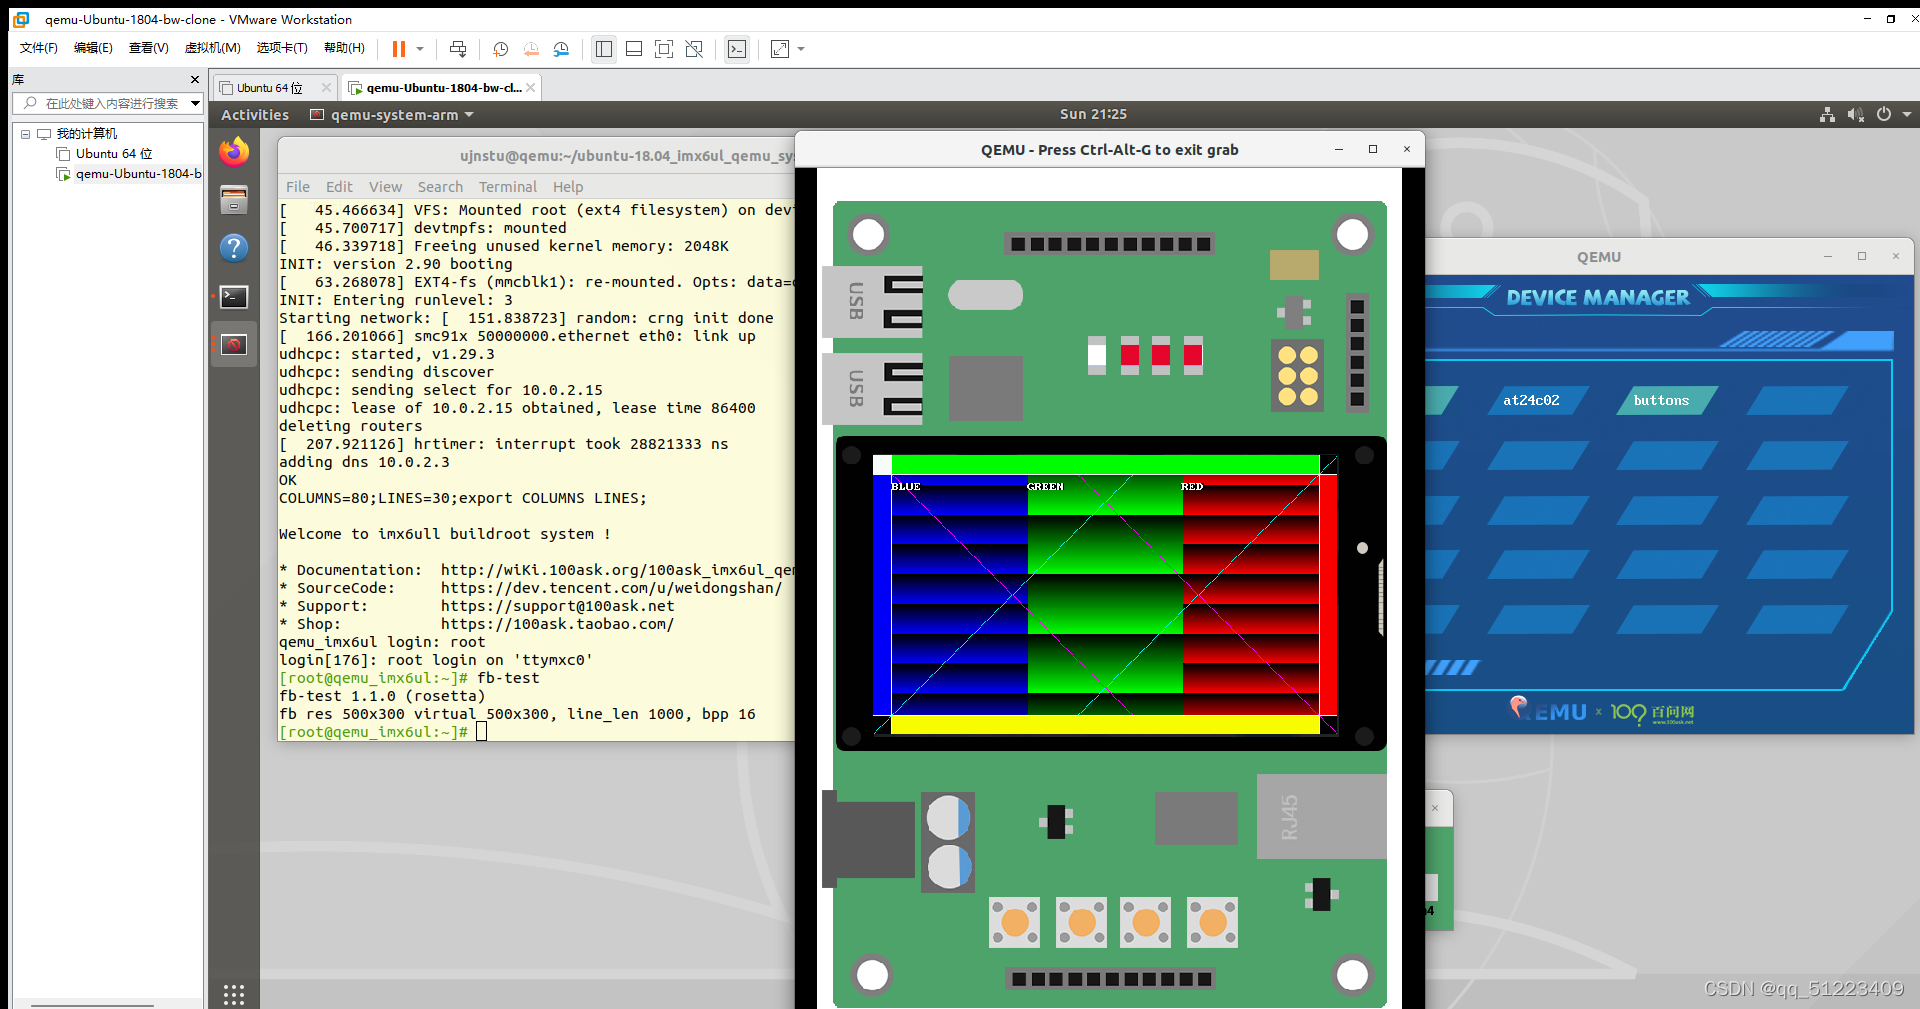This screenshot has width=1920, height=1009.
Task: Maximize the QEMU board window
Action: 1373,149
